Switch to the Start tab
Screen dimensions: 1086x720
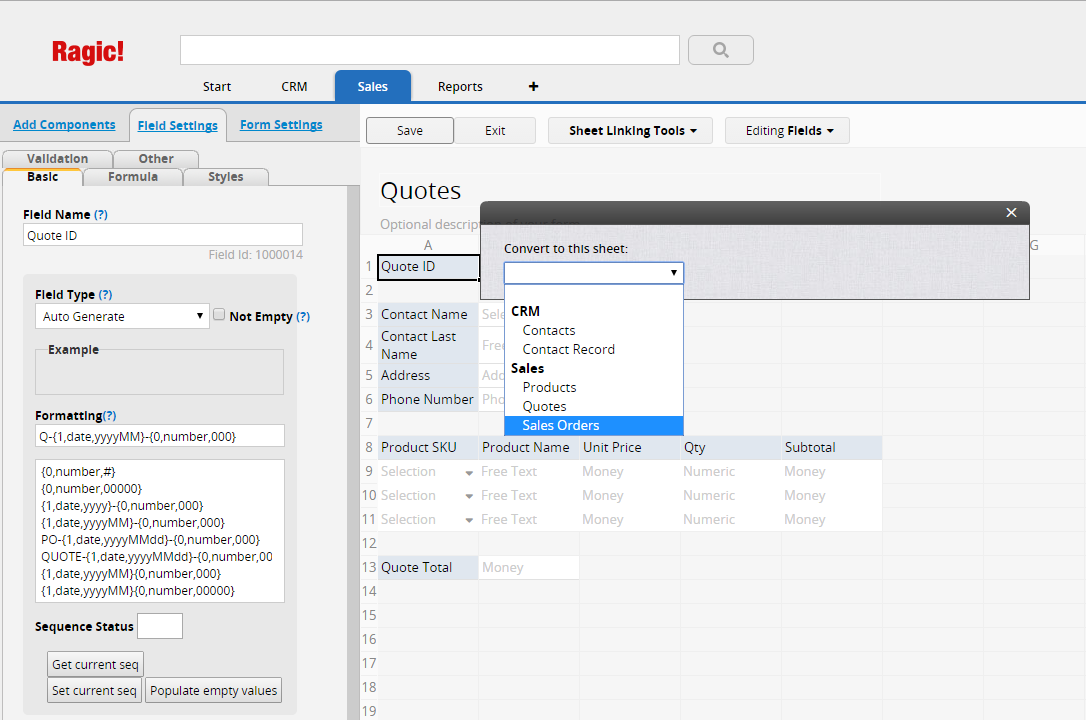coord(217,87)
